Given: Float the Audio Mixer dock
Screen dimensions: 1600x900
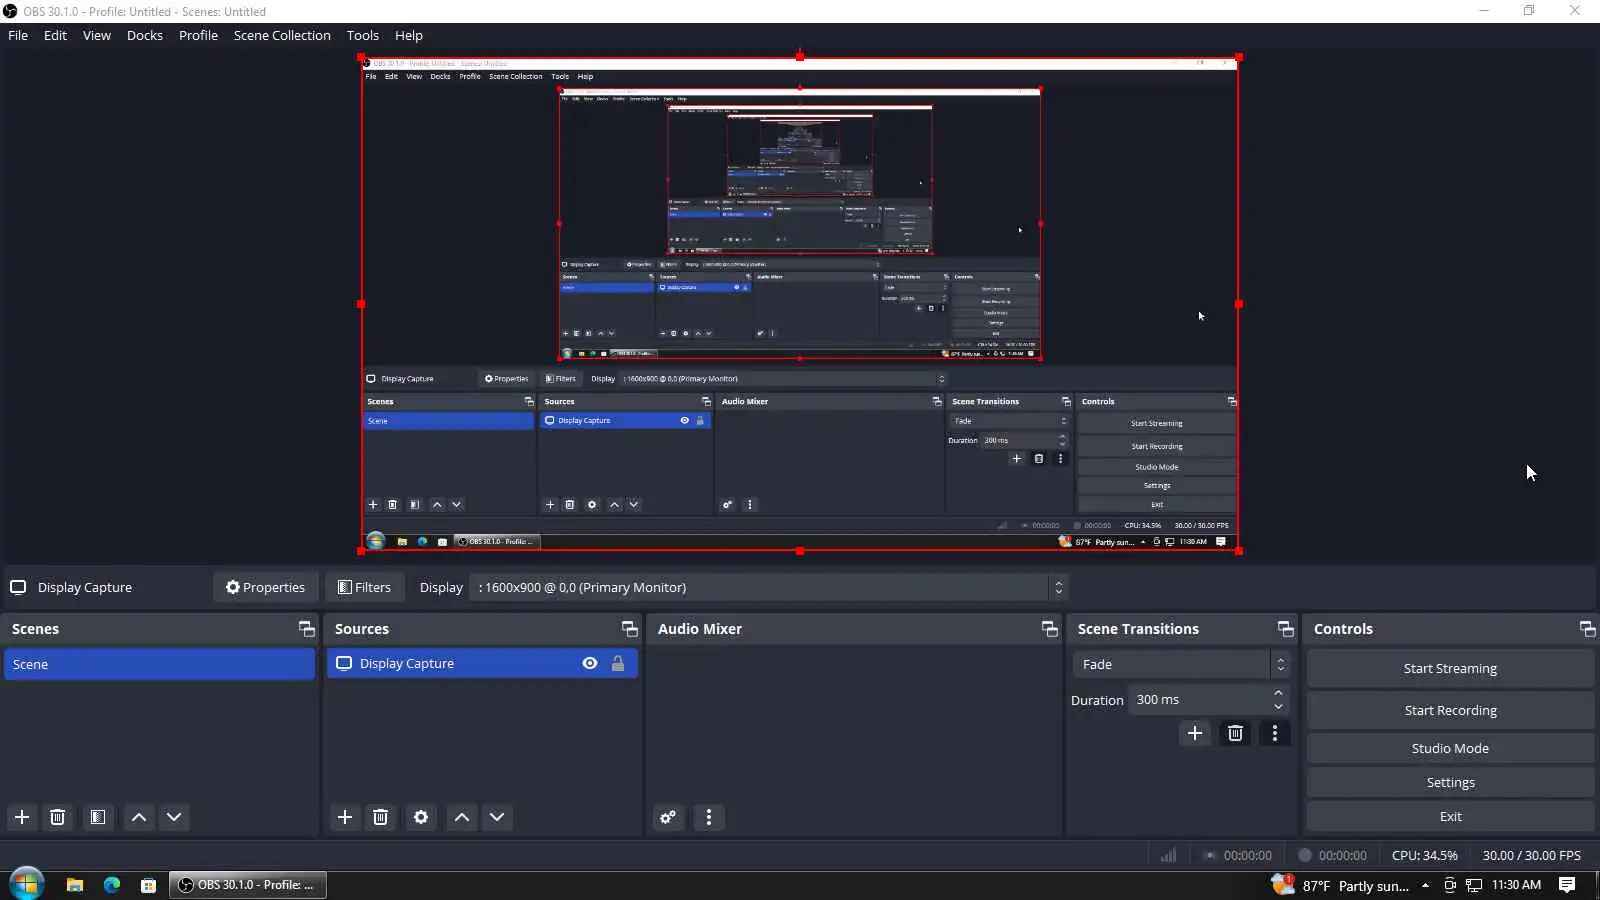Looking at the screenshot, I should 1049,629.
